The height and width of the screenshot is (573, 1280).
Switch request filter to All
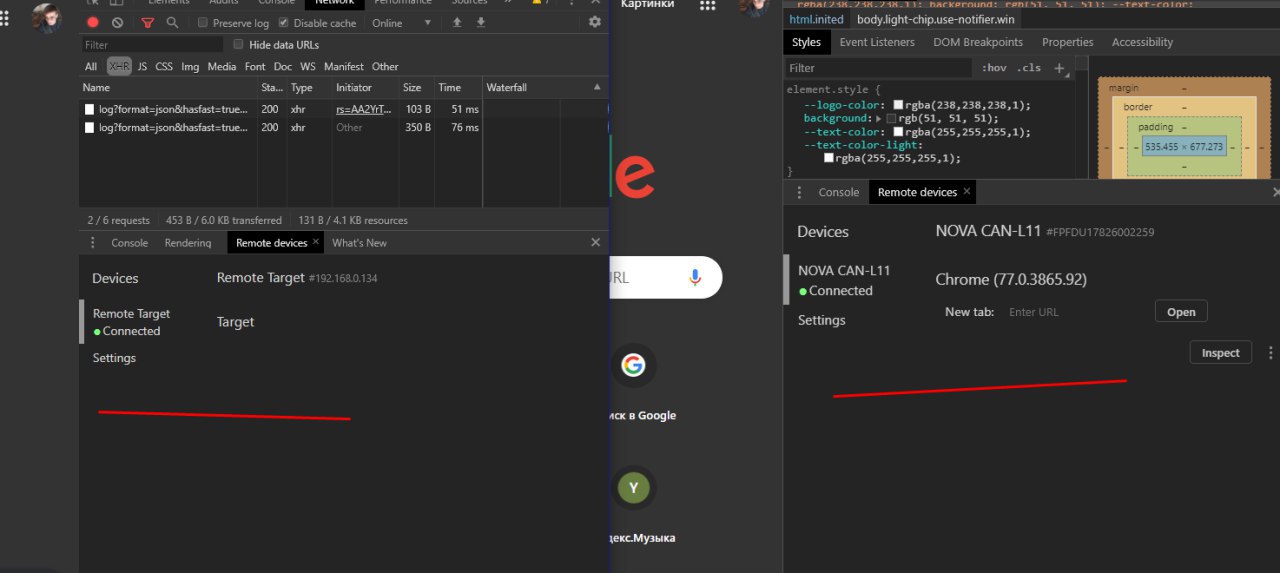91,67
